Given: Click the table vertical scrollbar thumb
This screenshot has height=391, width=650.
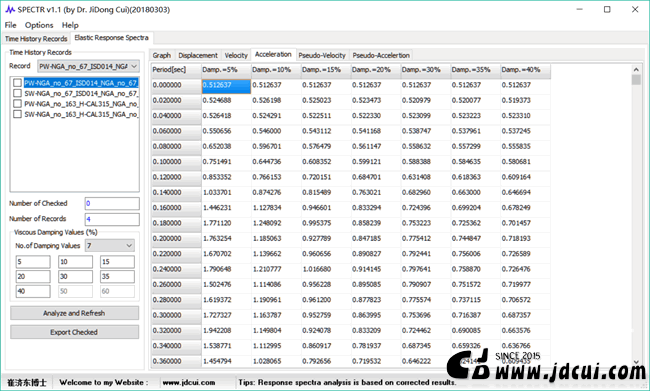Looking at the screenshot, I should click(636, 80).
